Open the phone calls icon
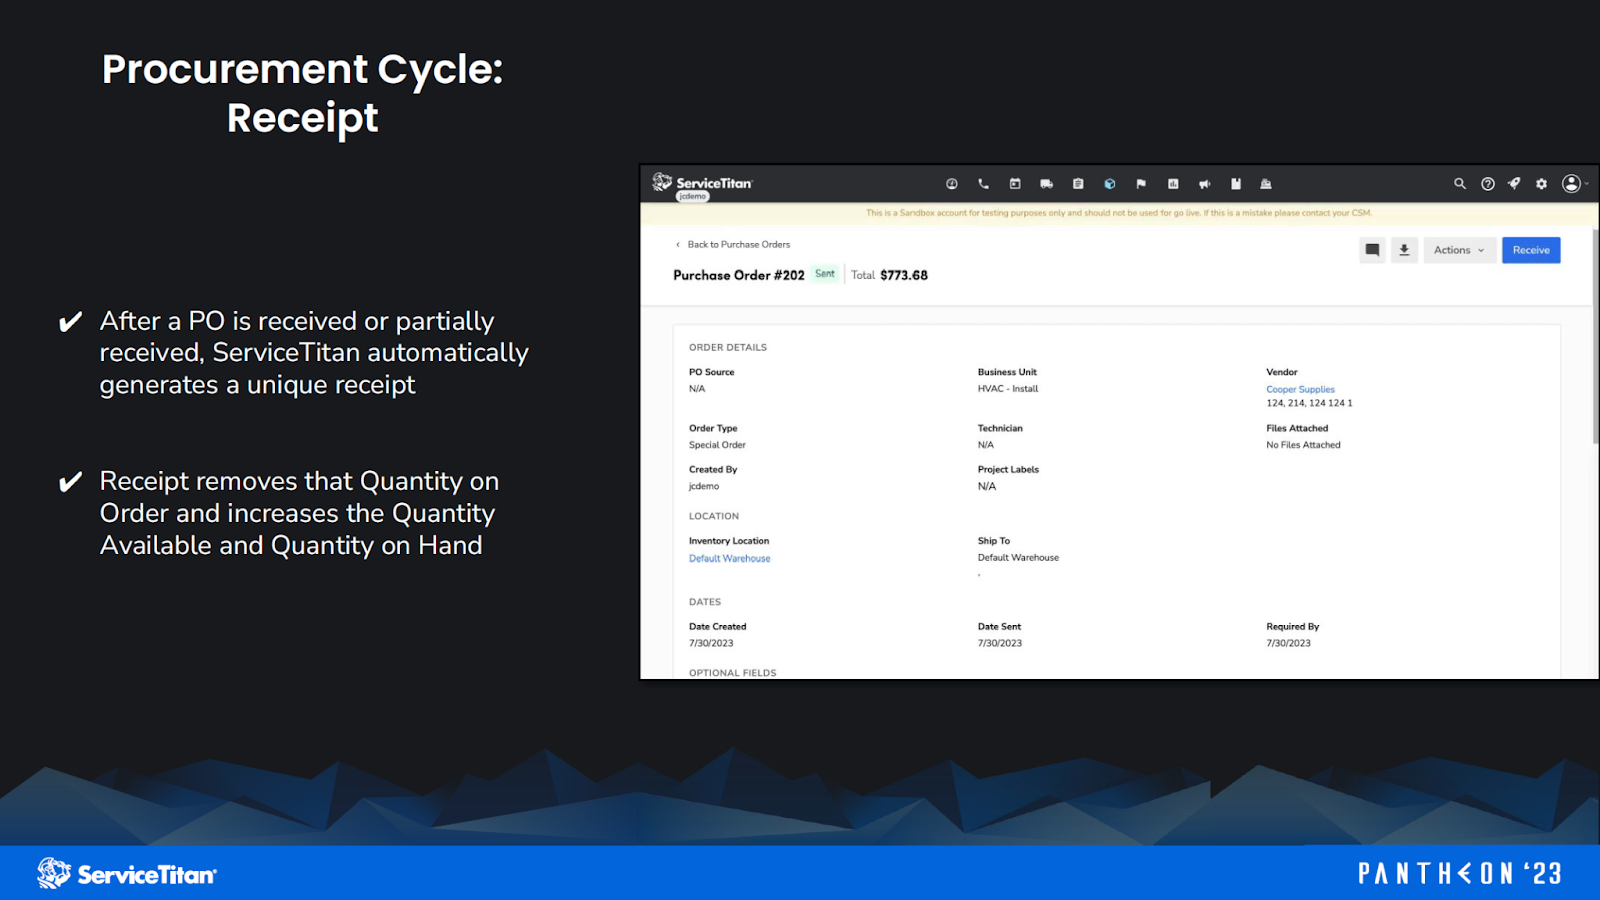This screenshot has height=900, width=1600. click(x=983, y=184)
